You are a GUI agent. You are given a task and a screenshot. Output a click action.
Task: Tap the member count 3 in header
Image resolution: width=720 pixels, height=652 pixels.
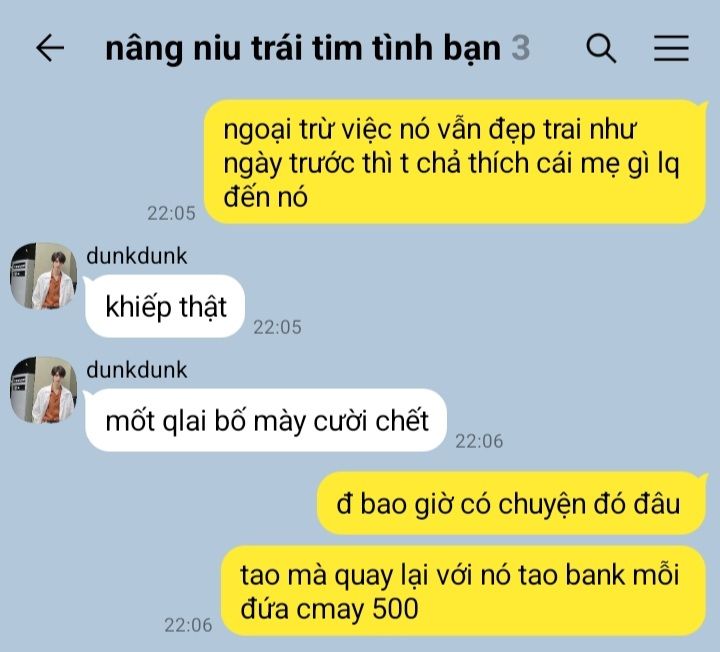[x=521, y=48]
